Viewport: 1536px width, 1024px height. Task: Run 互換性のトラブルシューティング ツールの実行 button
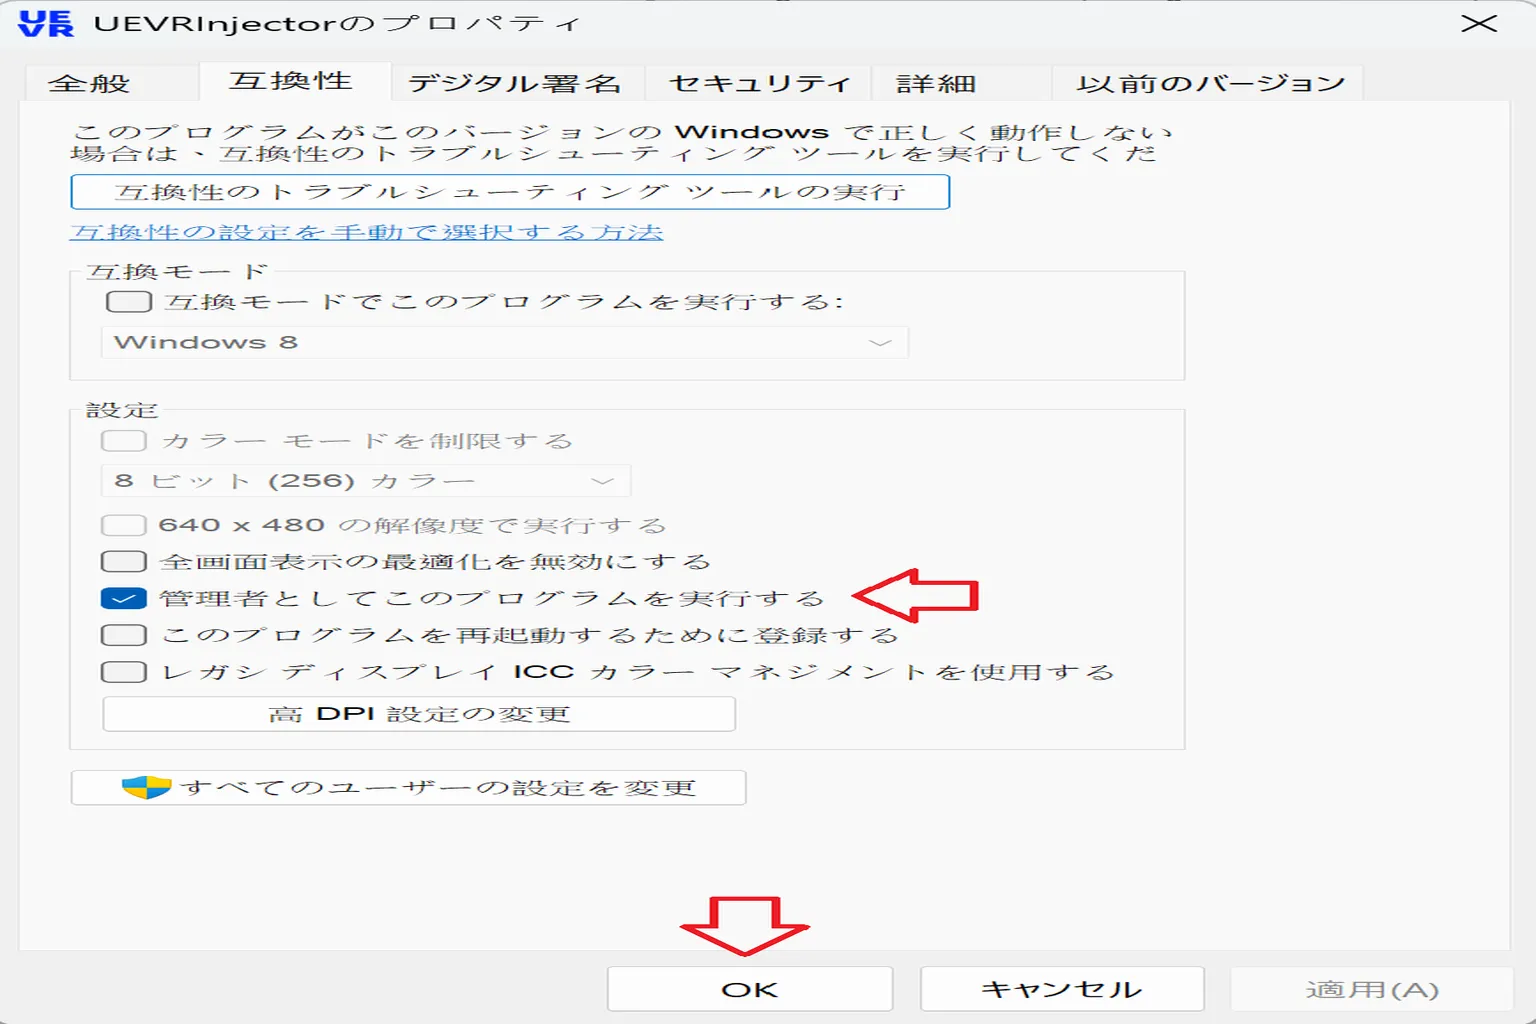510,192
